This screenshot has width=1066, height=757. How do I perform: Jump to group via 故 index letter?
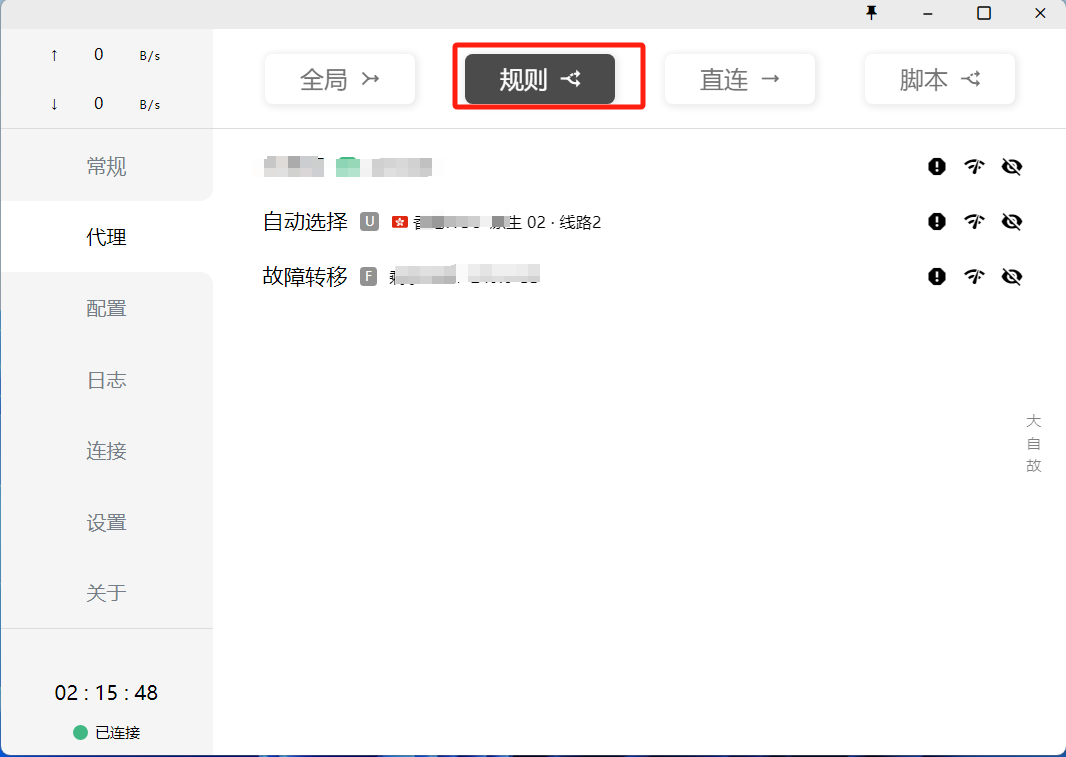tap(1033, 466)
